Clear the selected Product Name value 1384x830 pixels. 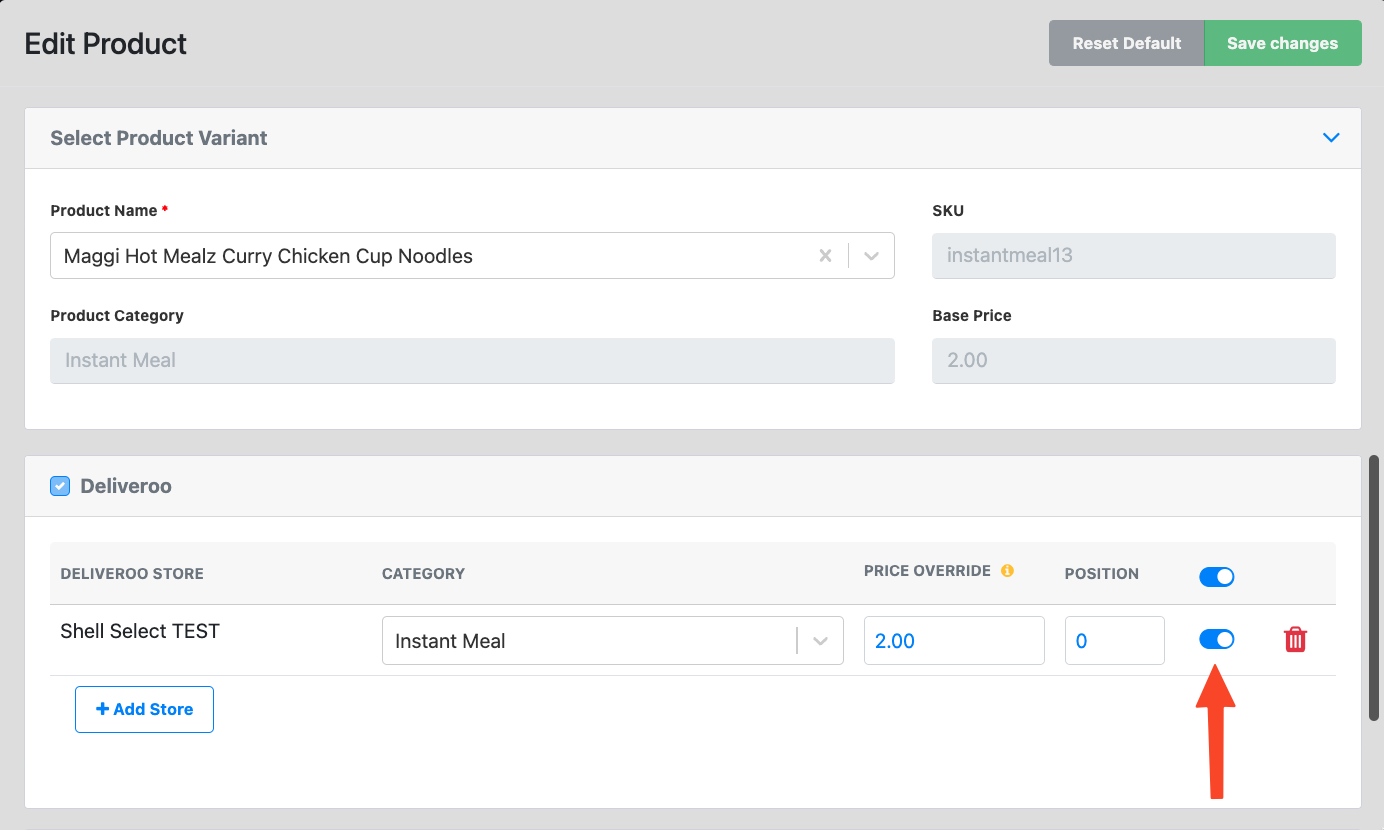click(826, 256)
